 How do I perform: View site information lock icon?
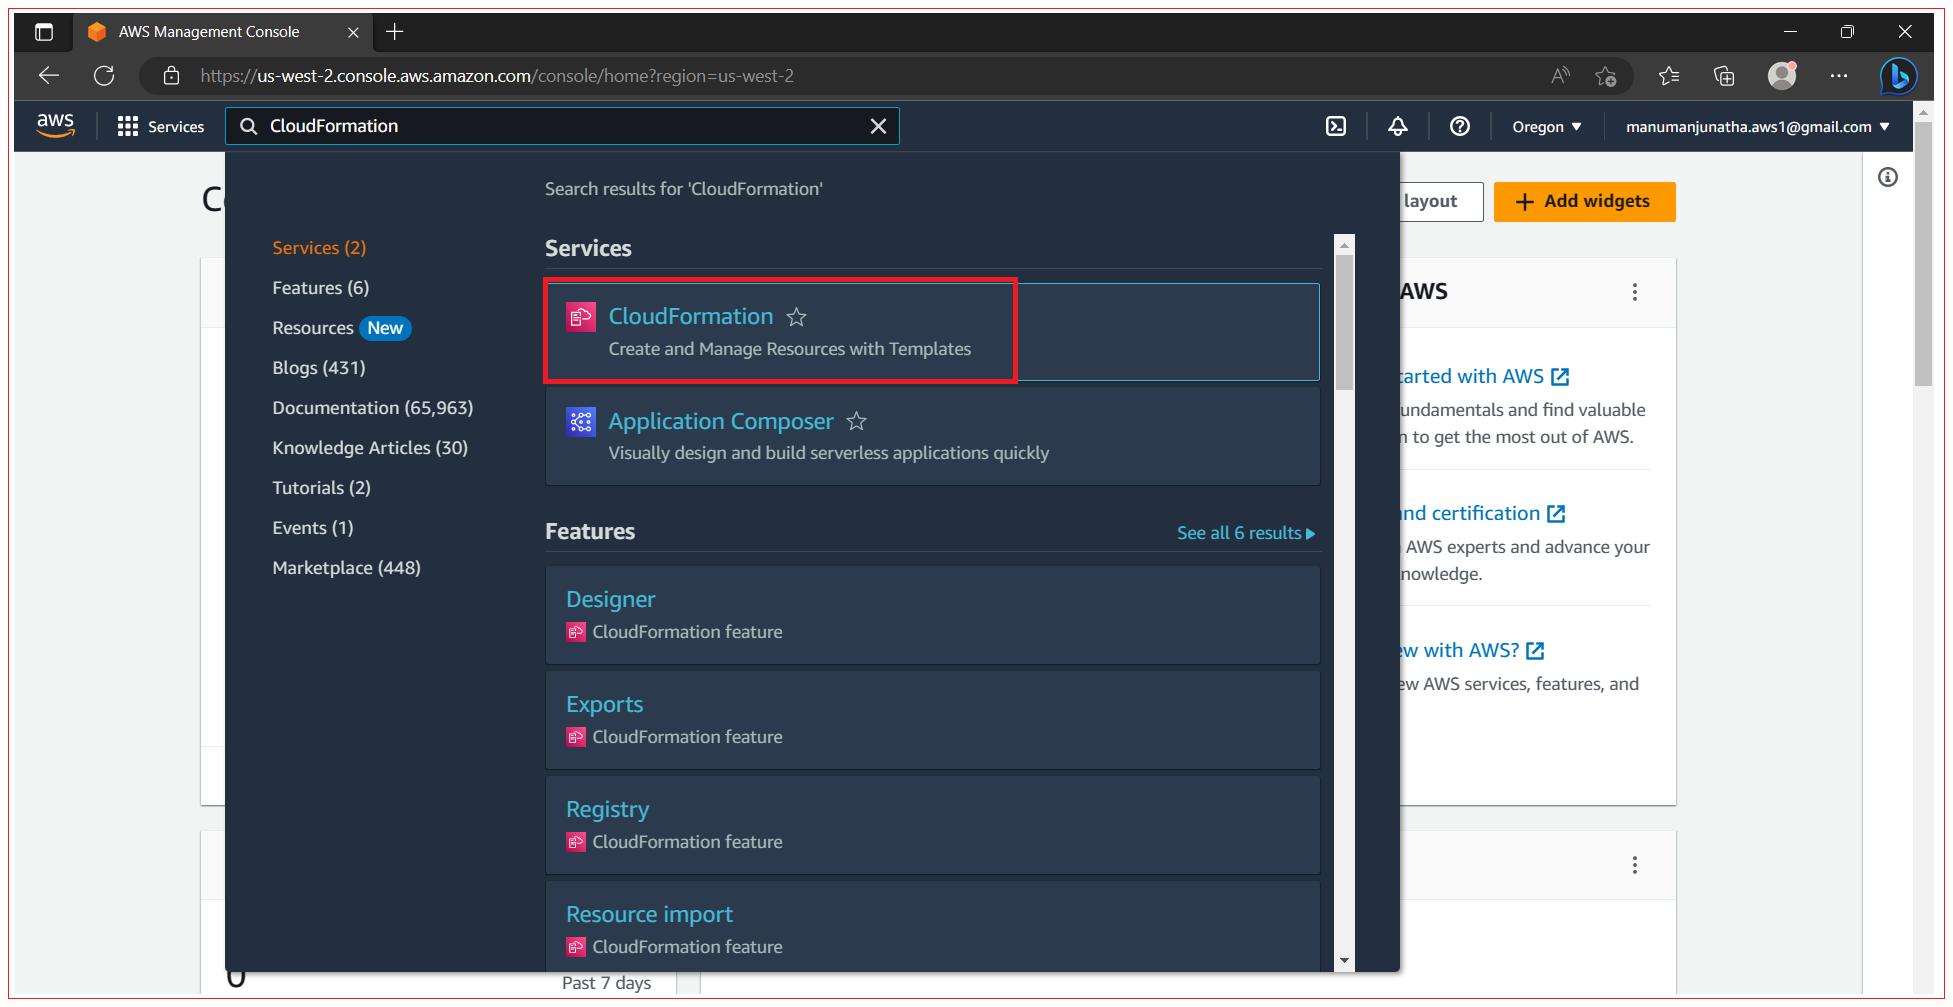point(171,76)
